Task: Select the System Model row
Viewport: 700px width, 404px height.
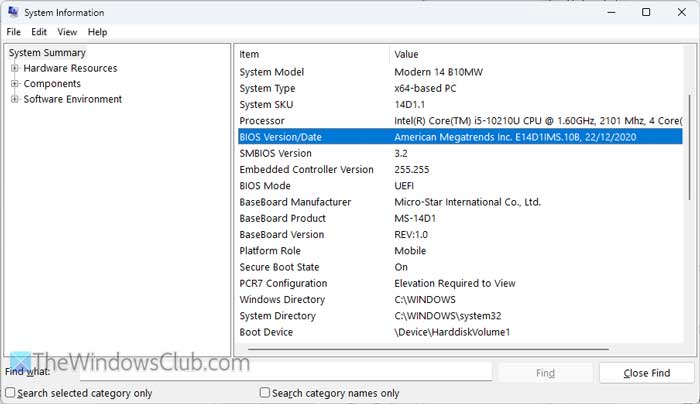Action: 460,72
